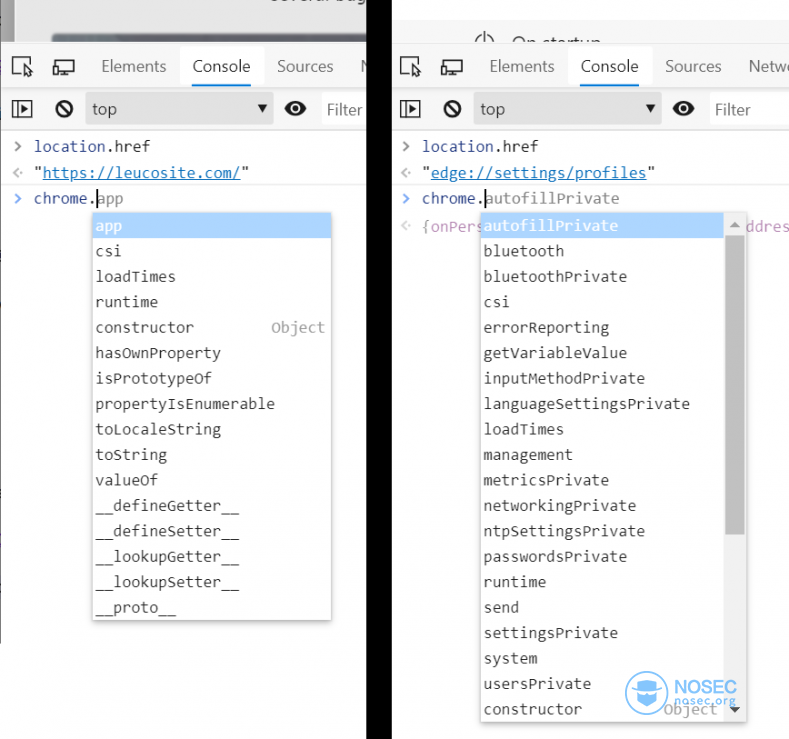This screenshot has height=739, width=789.
Task: Choose 'csi' suggestion in left autocomplete
Action: pyautogui.click(x=212, y=251)
